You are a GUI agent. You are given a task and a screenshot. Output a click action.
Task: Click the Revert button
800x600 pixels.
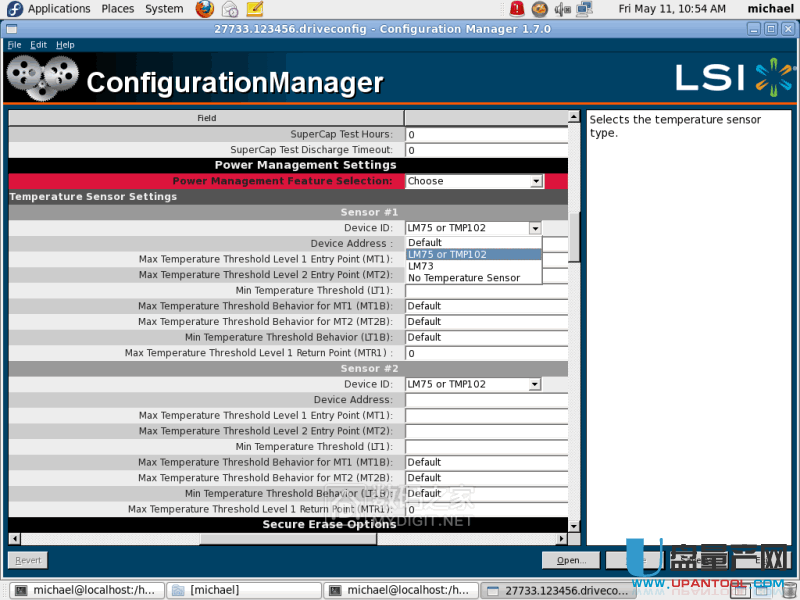(28, 560)
